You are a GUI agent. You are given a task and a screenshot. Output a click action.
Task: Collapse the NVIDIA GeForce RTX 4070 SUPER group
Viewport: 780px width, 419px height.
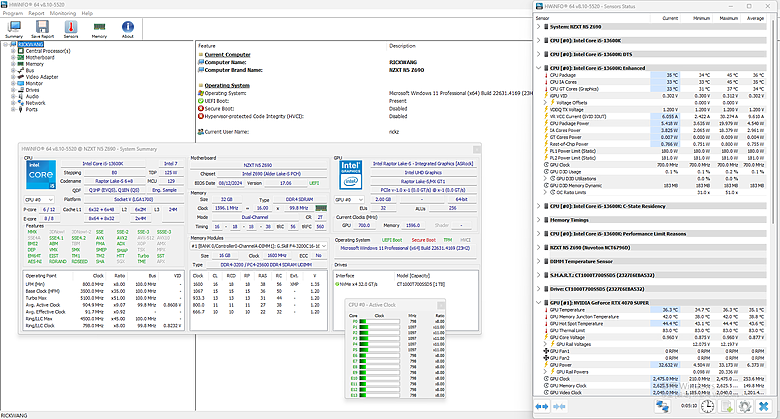tap(538, 302)
